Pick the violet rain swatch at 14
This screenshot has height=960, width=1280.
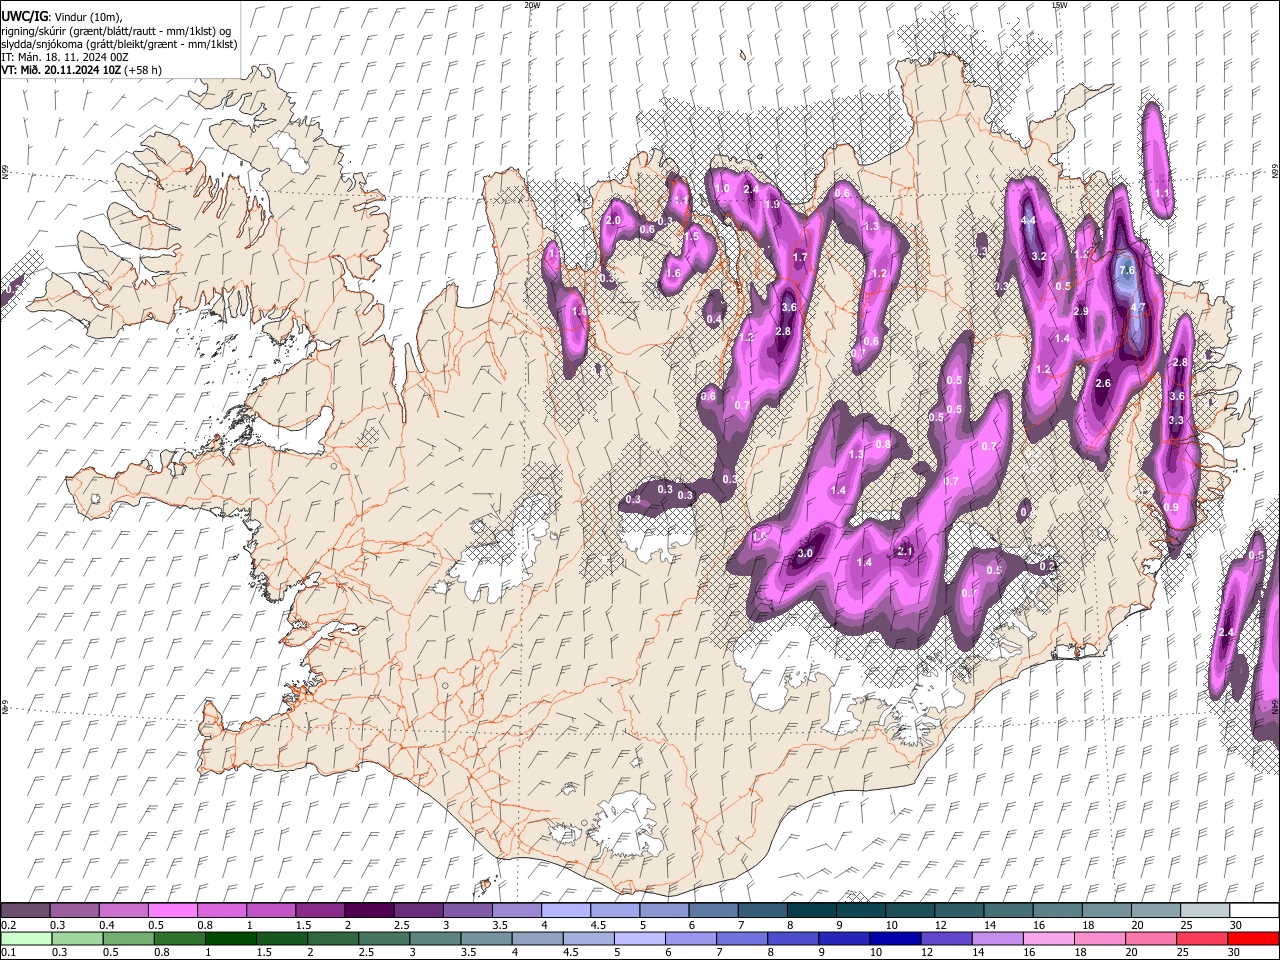click(997, 939)
